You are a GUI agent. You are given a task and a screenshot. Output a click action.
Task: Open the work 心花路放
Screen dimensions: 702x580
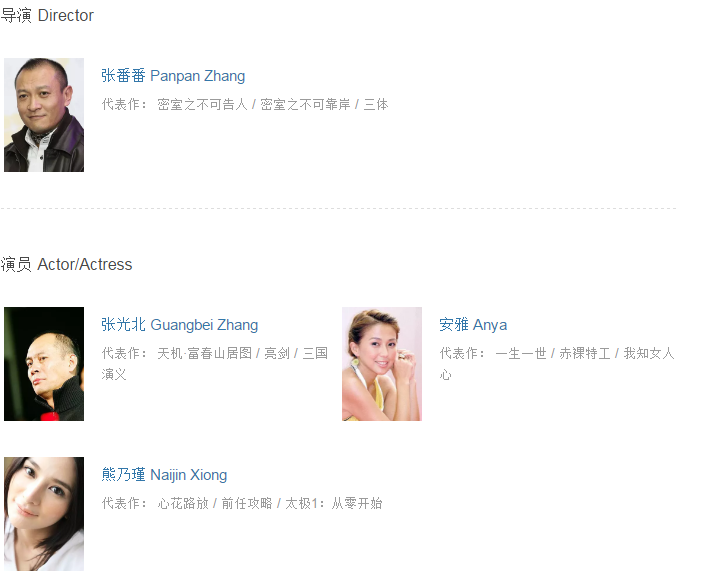(183, 503)
